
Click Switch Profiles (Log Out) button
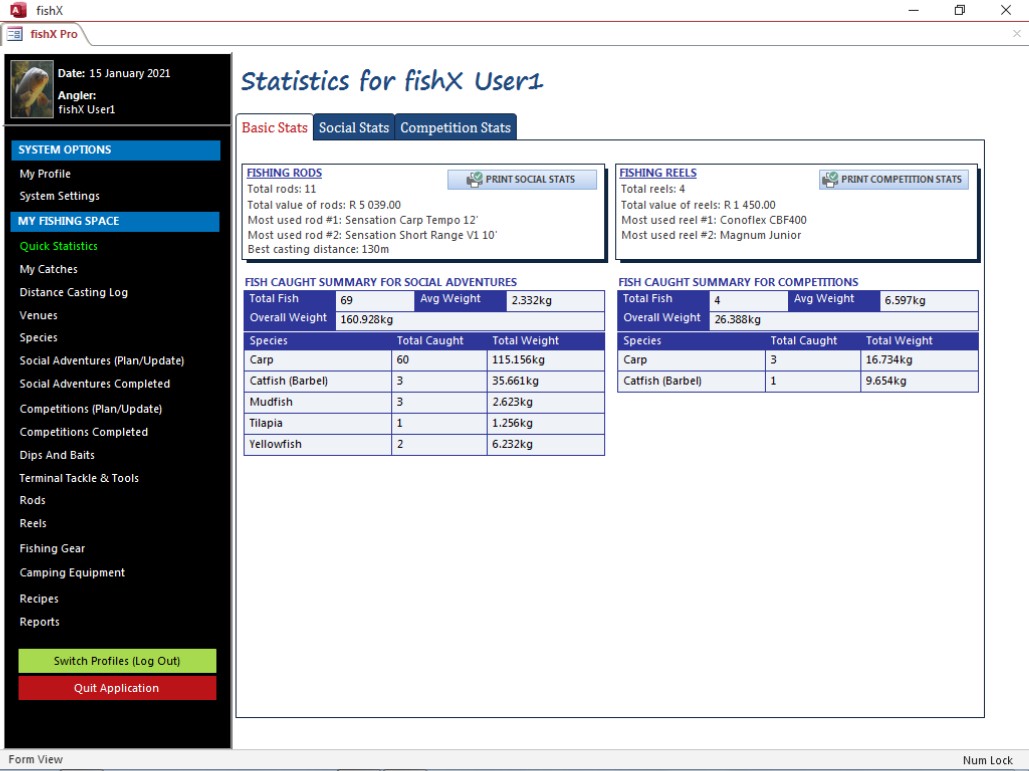coord(117,661)
